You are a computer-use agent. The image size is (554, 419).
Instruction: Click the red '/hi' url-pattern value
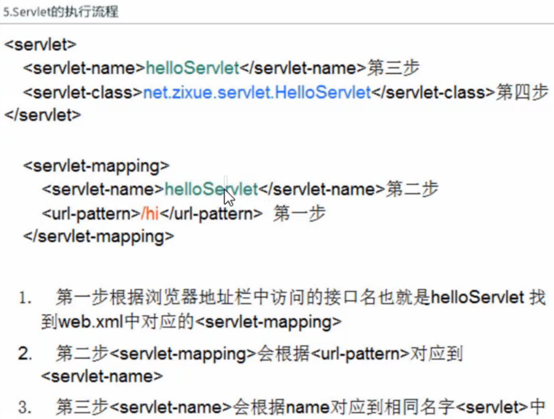(150, 214)
